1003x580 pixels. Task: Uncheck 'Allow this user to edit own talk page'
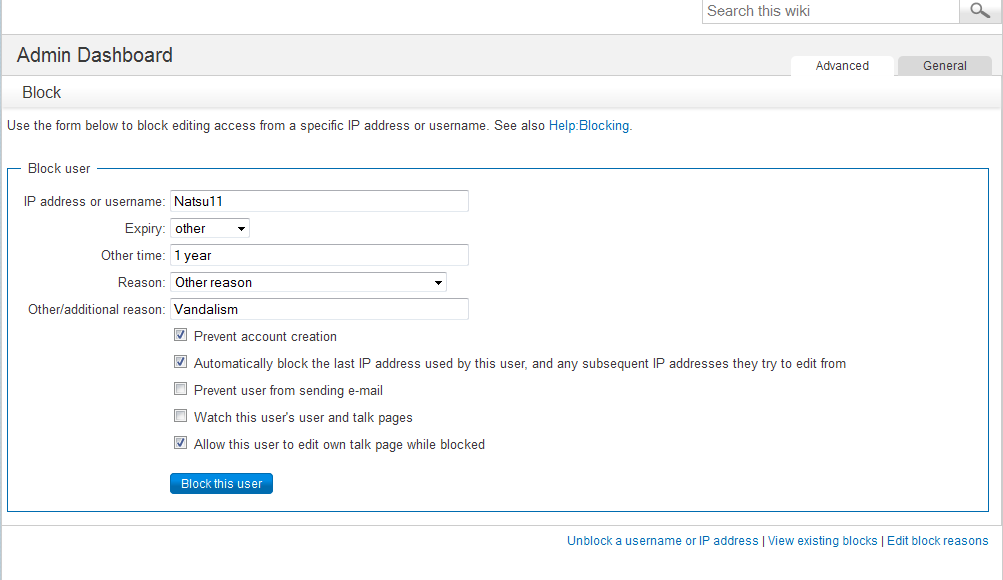pyautogui.click(x=180, y=443)
